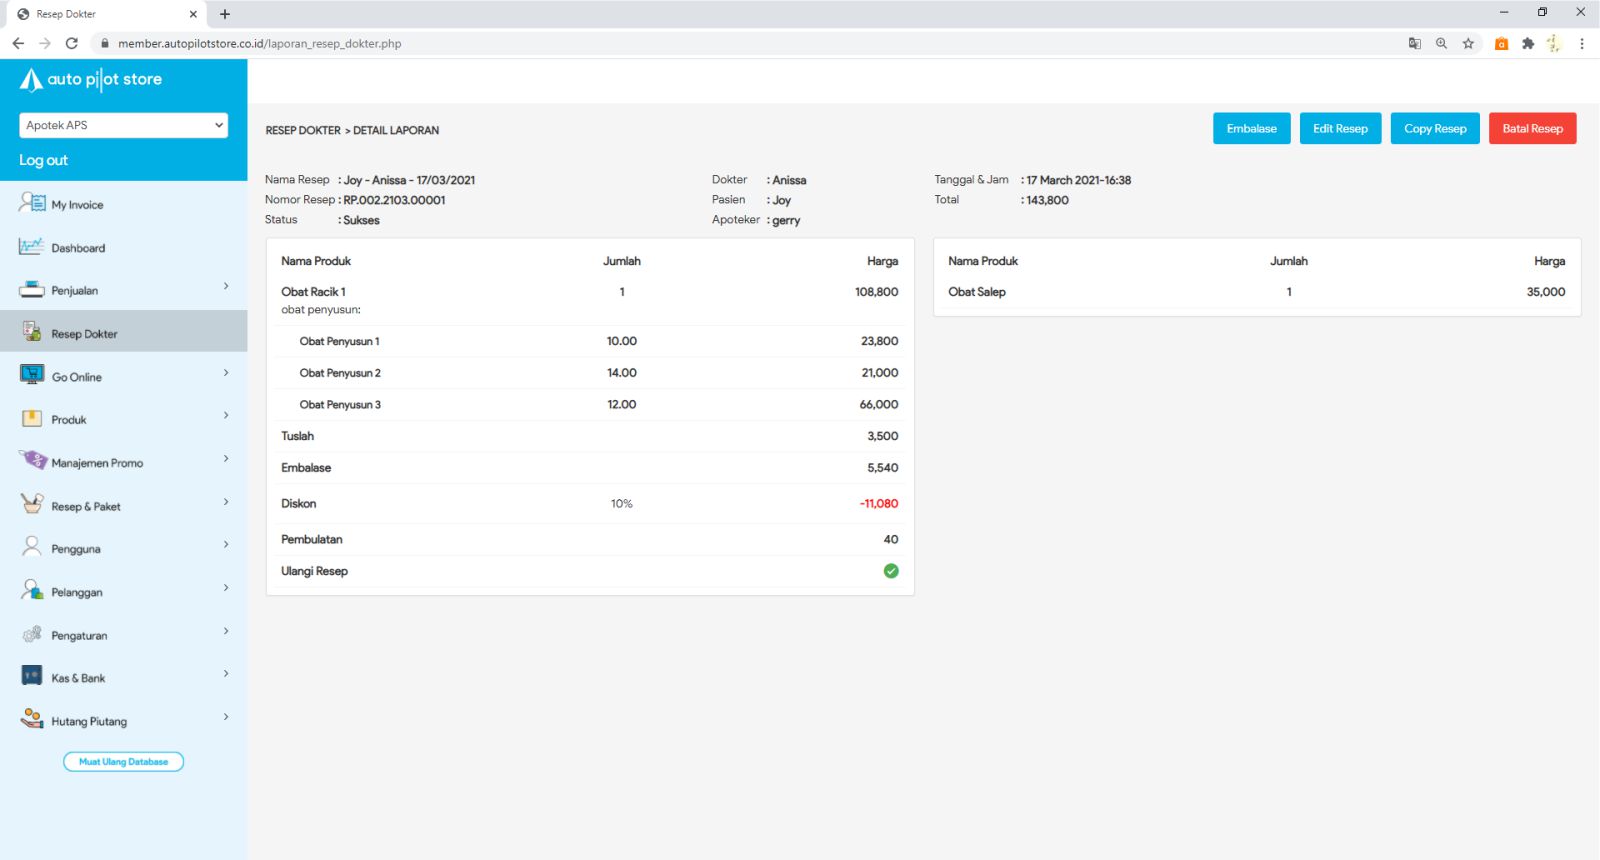This screenshot has height=860, width=1600.
Task: Expand the Pelanggan submenu chevron
Action: tap(226, 588)
